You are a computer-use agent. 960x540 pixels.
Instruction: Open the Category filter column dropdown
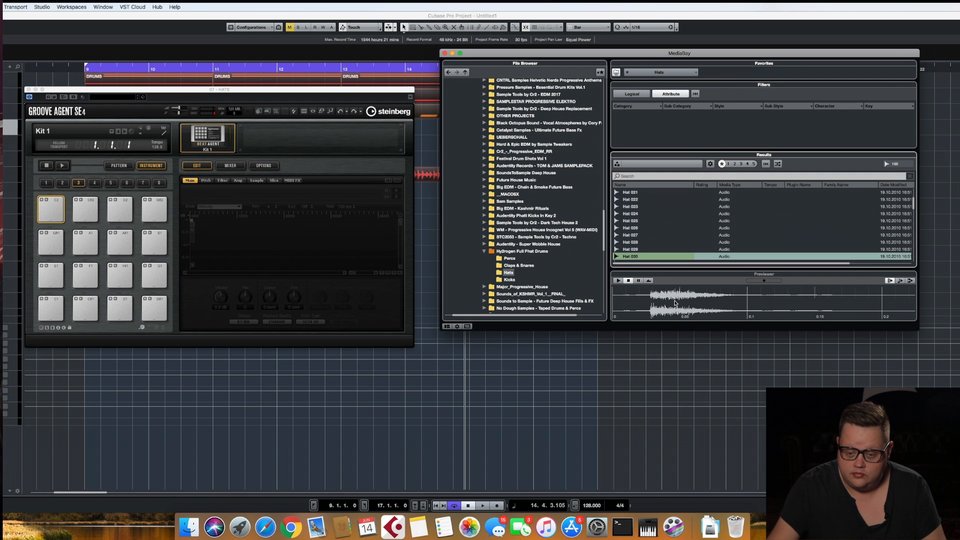click(x=637, y=106)
